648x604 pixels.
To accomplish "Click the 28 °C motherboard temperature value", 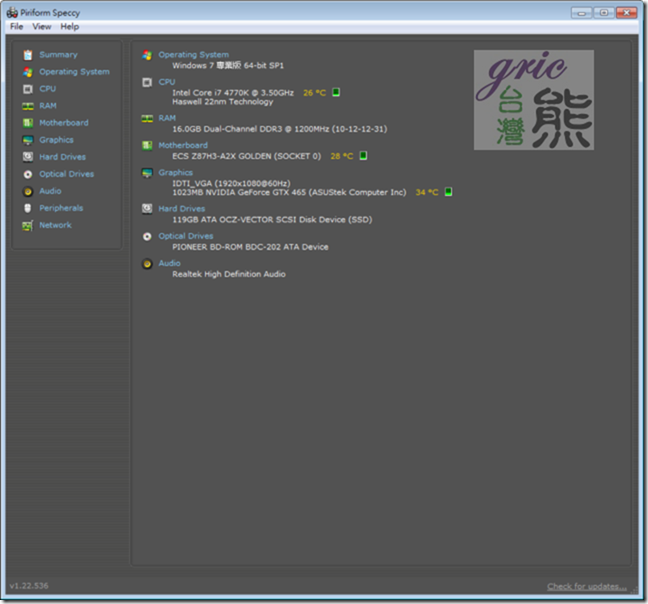I will (342, 156).
